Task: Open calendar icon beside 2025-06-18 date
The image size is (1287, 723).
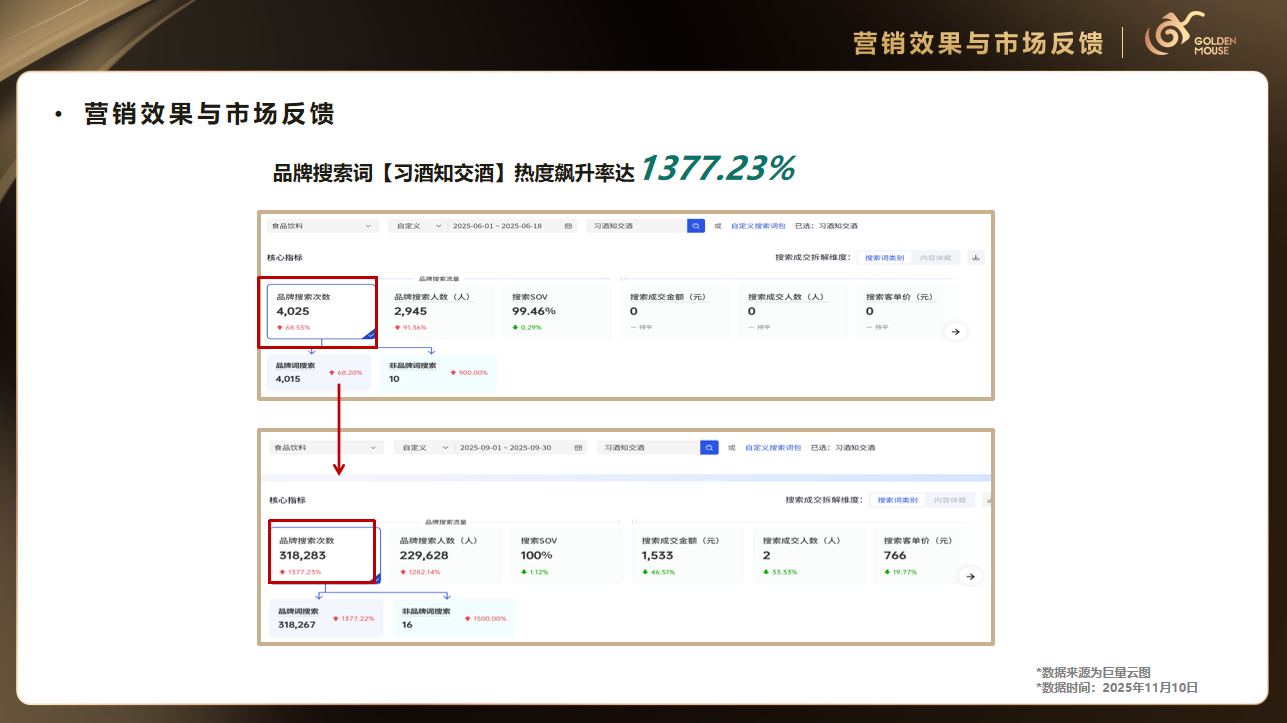Action: click(568, 226)
